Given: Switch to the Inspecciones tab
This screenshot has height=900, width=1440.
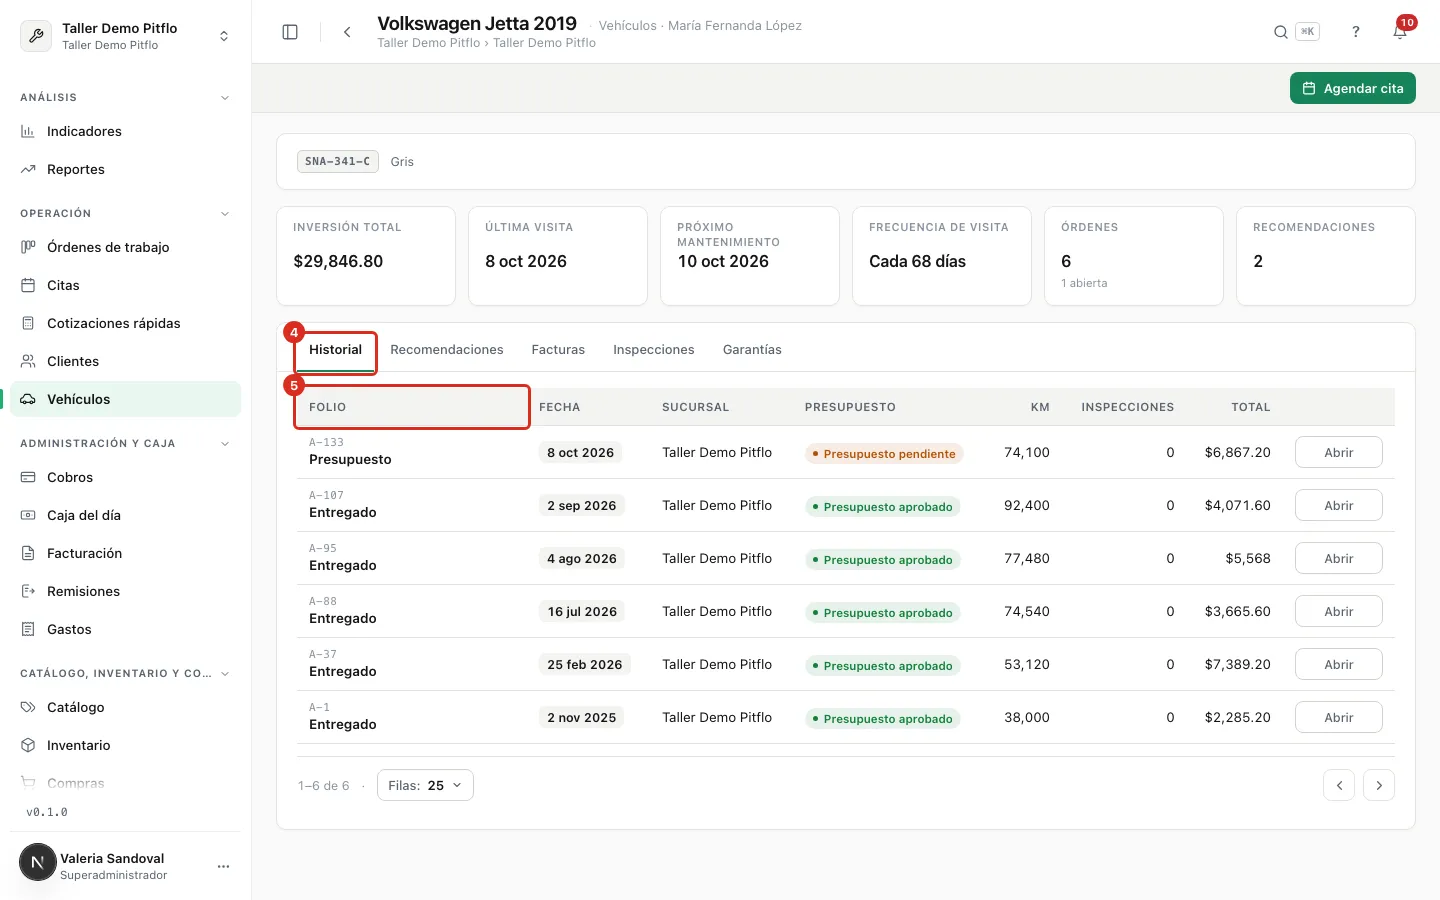Looking at the screenshot, I should (654, 350).
